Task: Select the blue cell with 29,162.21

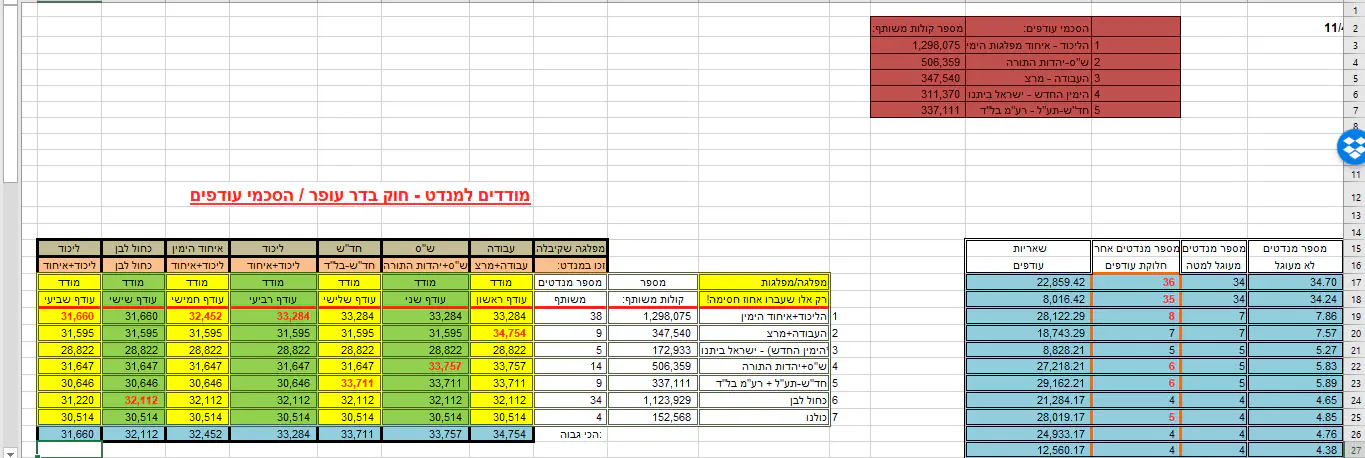Action: coord(1029,383)
